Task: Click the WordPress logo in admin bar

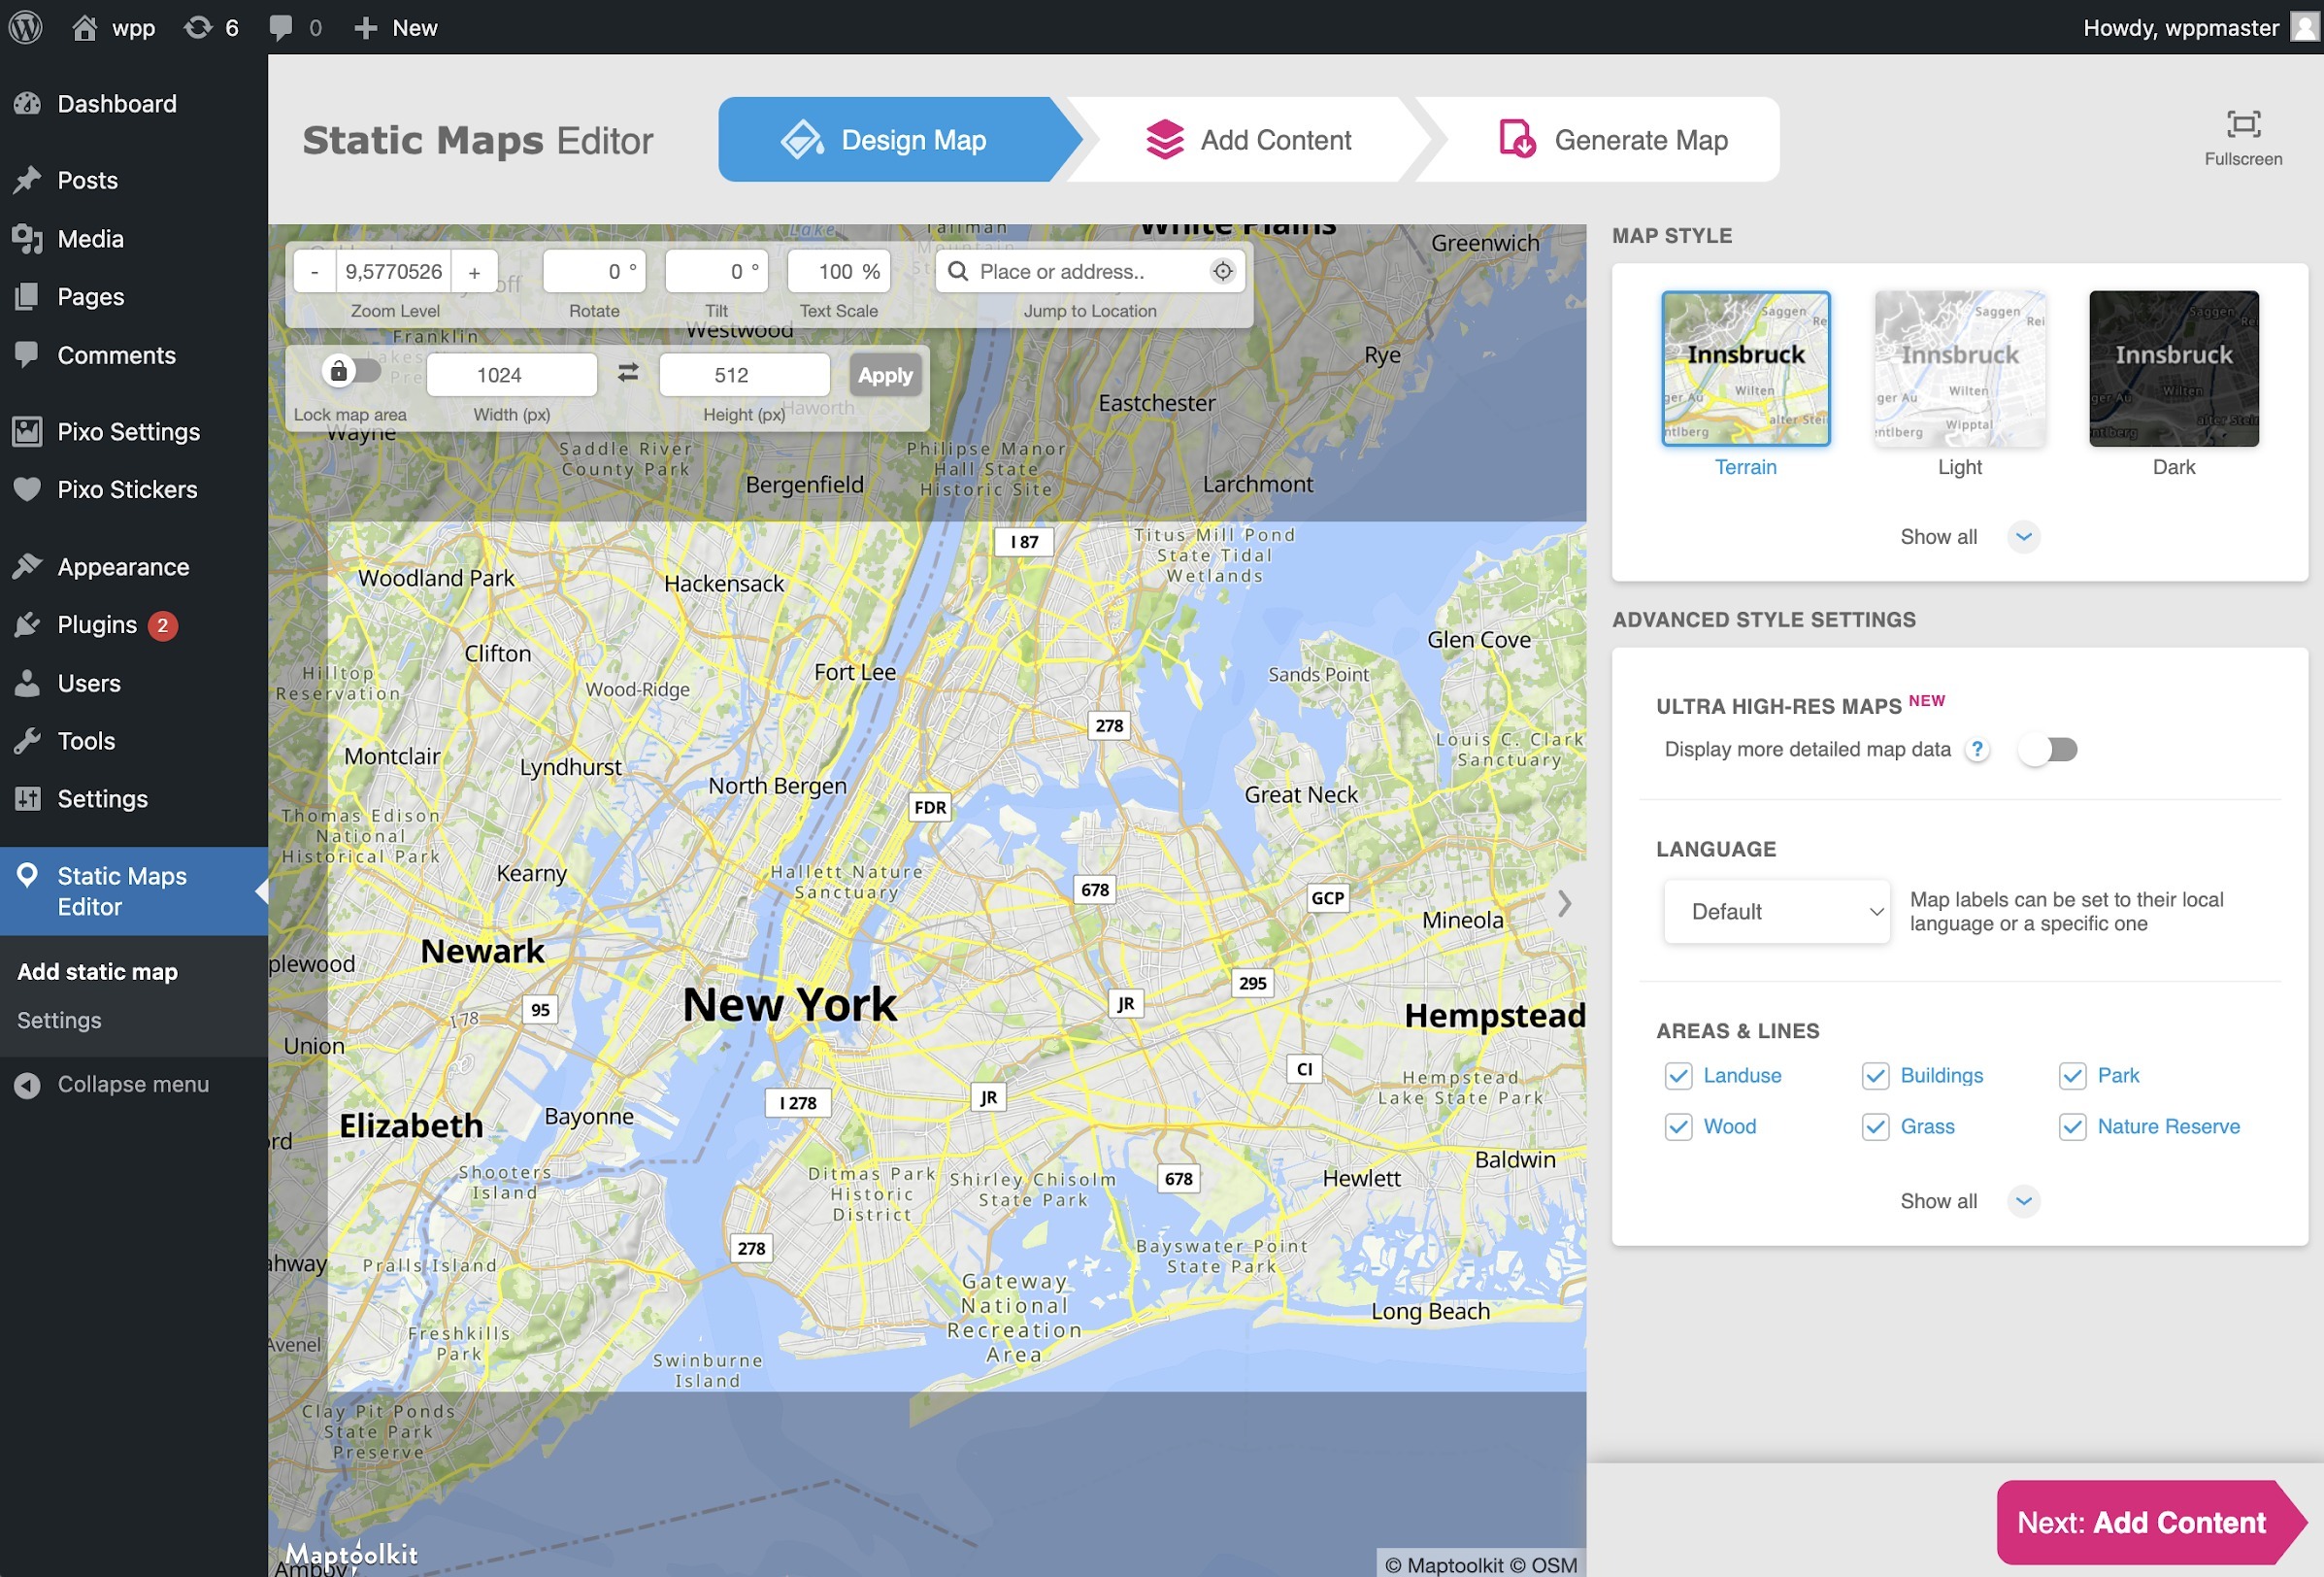Action: pyautogui.click(x=26, y=27)
